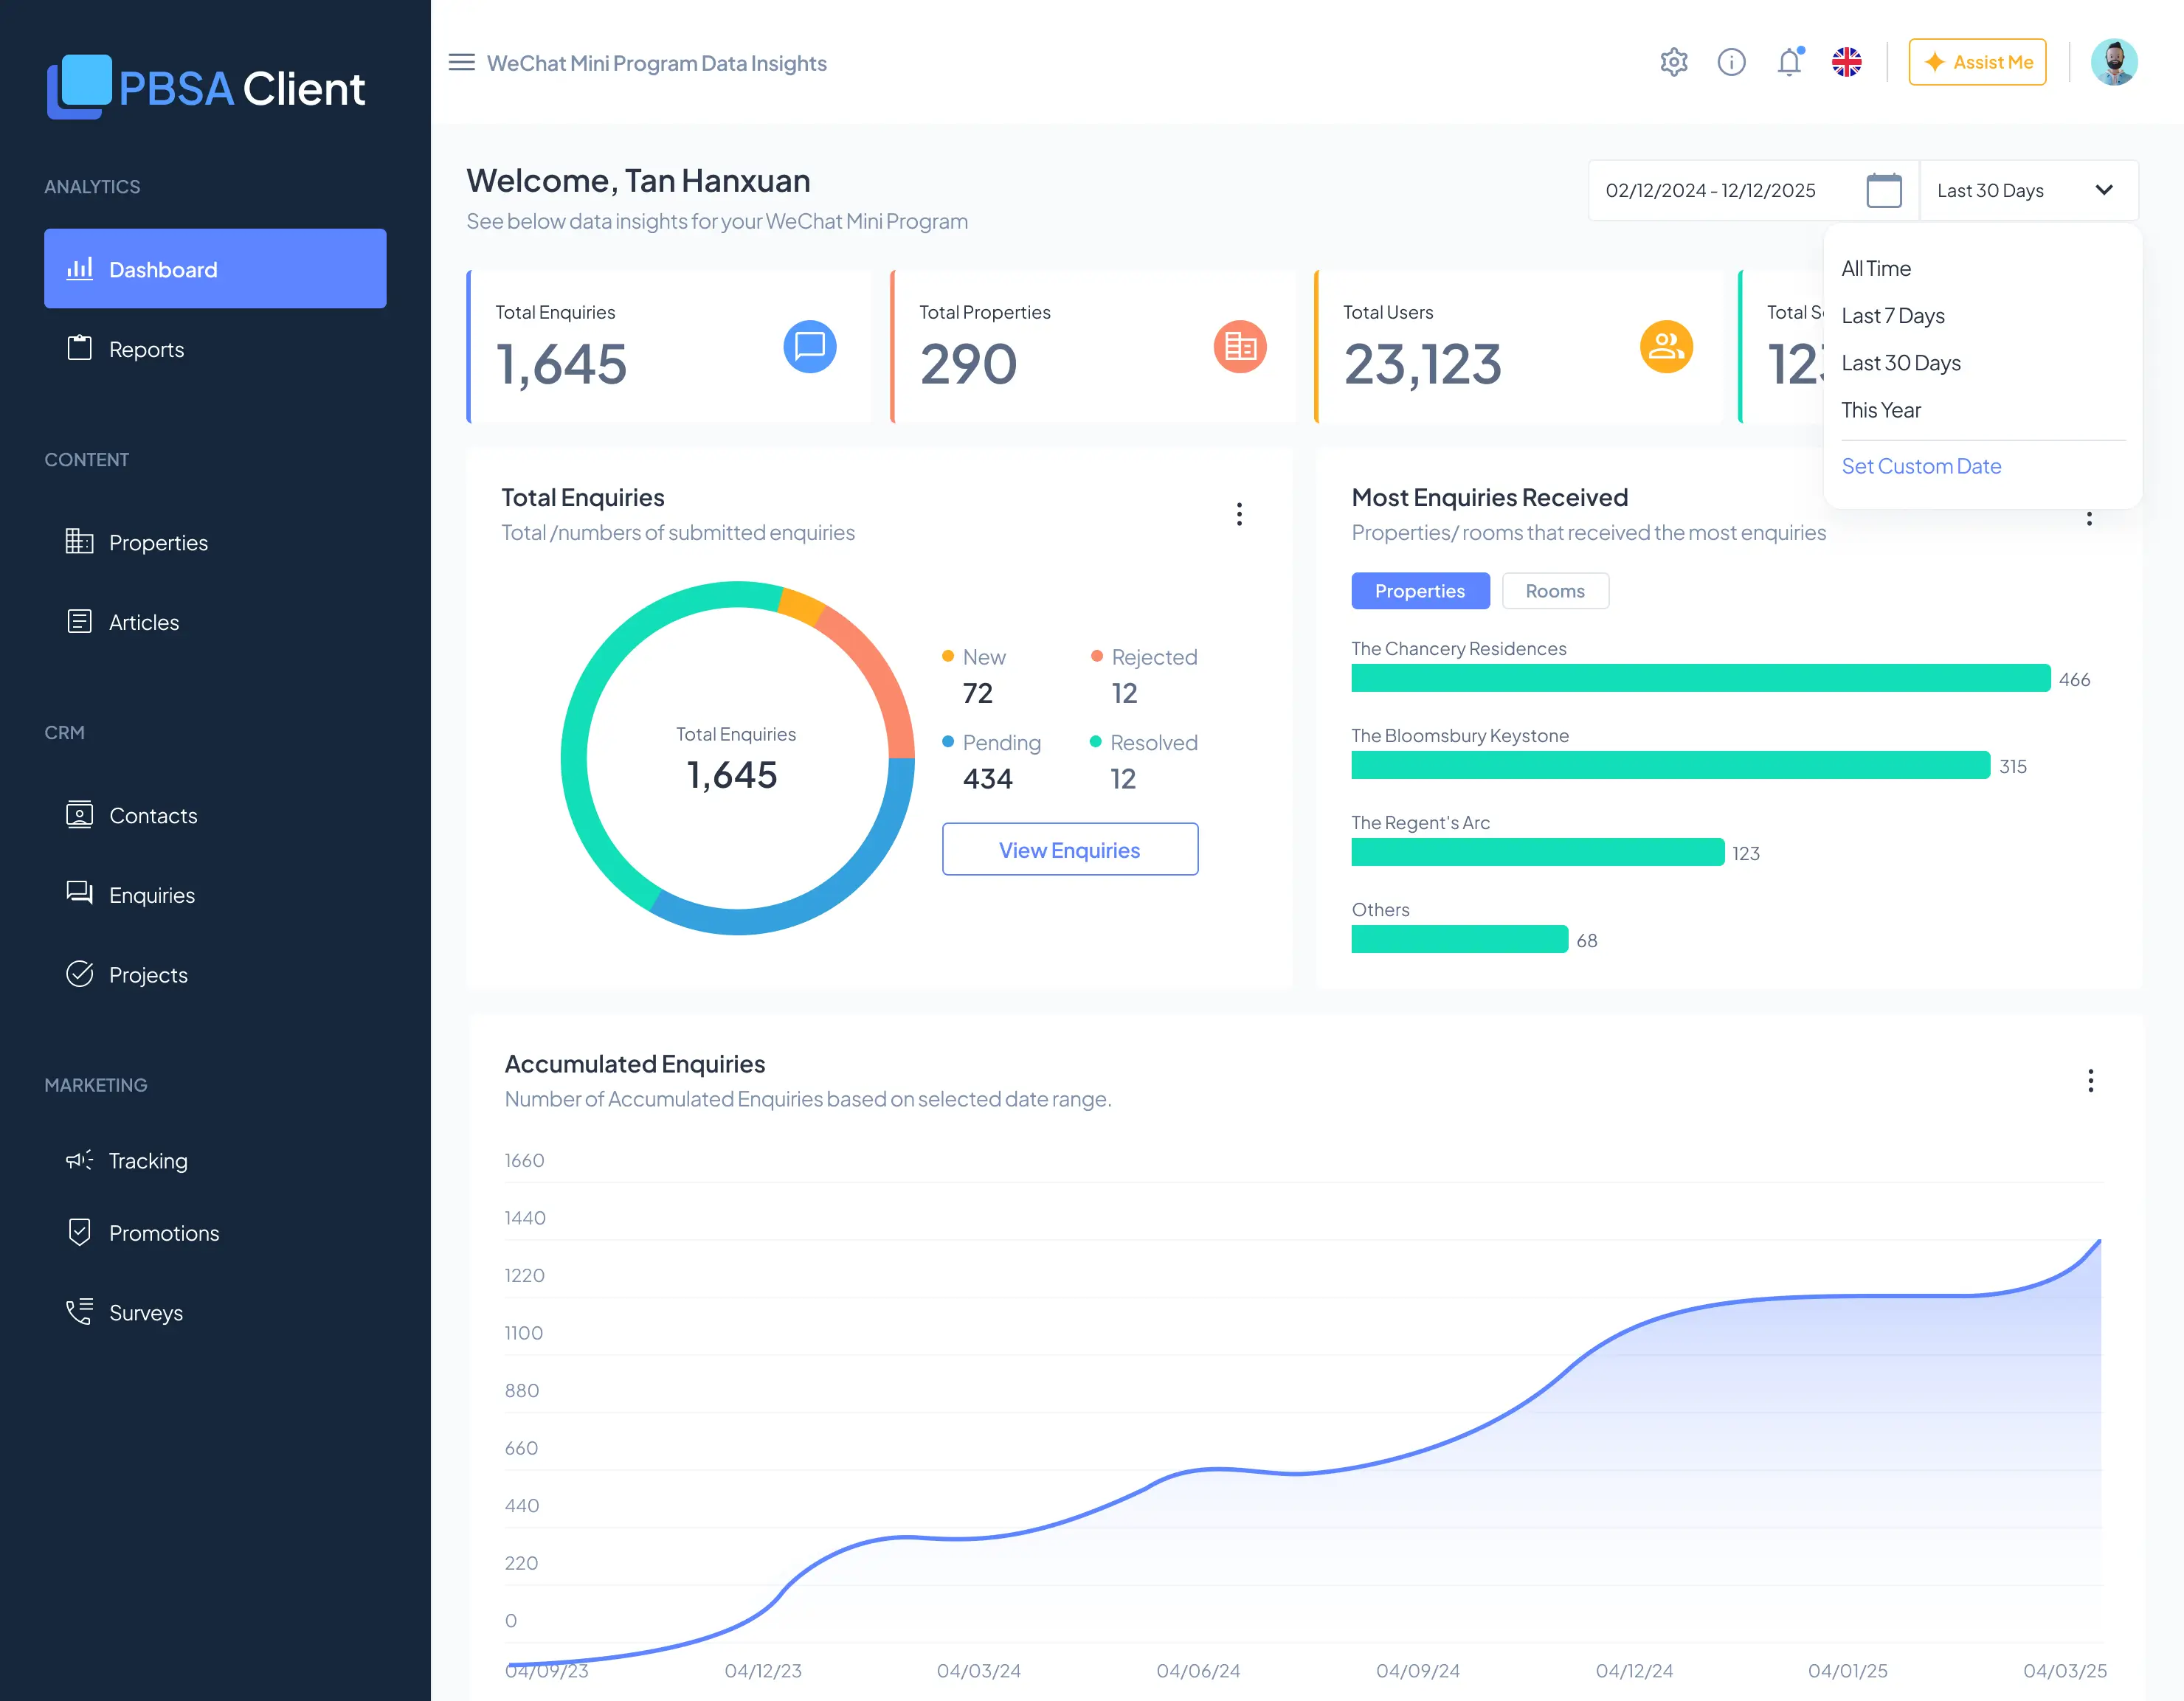Click the Dashboard bar chart icon
Viewport: 2184px width, 1701px height.
pos(79,268)
